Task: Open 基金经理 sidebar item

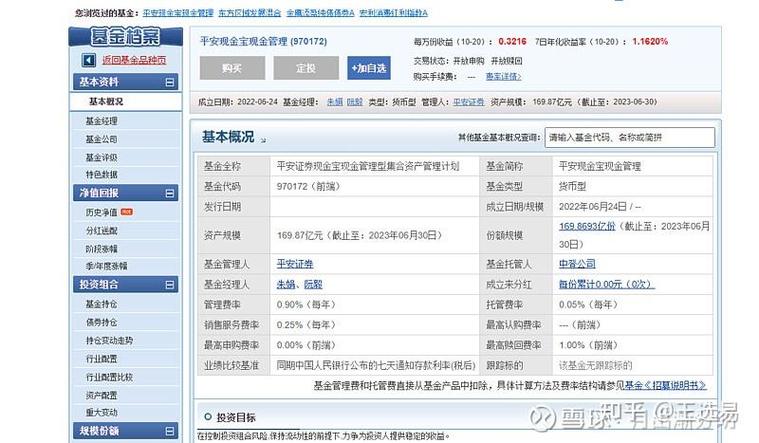Action: [x=102, y=121]
